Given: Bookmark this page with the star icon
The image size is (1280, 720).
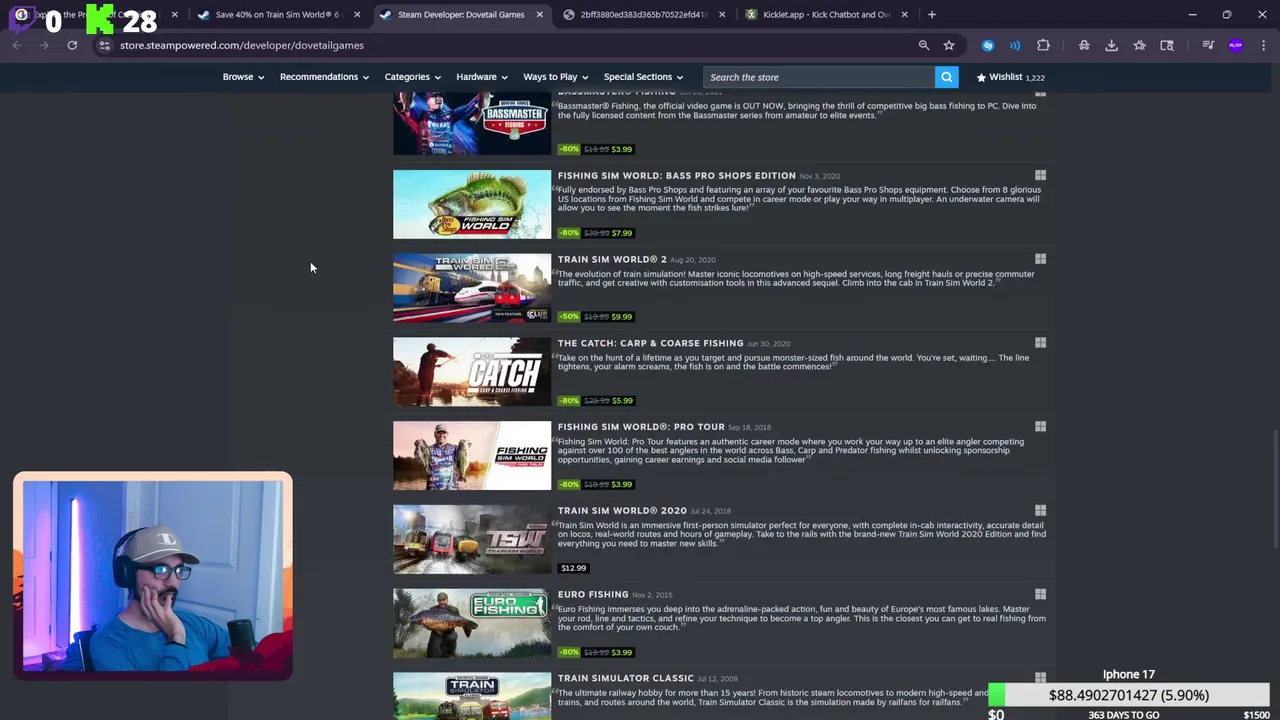Looking at the screenshot, I should (949, 45).
